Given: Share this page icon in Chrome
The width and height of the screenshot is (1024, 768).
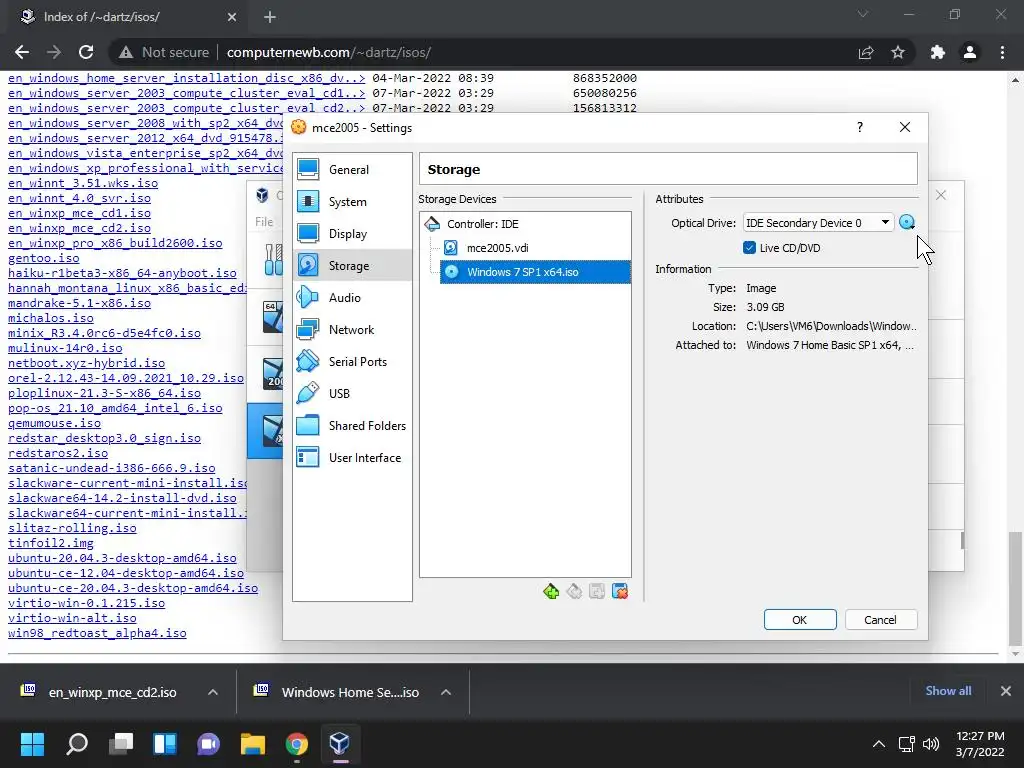Looking at the screenshot, I should point(866,52).
